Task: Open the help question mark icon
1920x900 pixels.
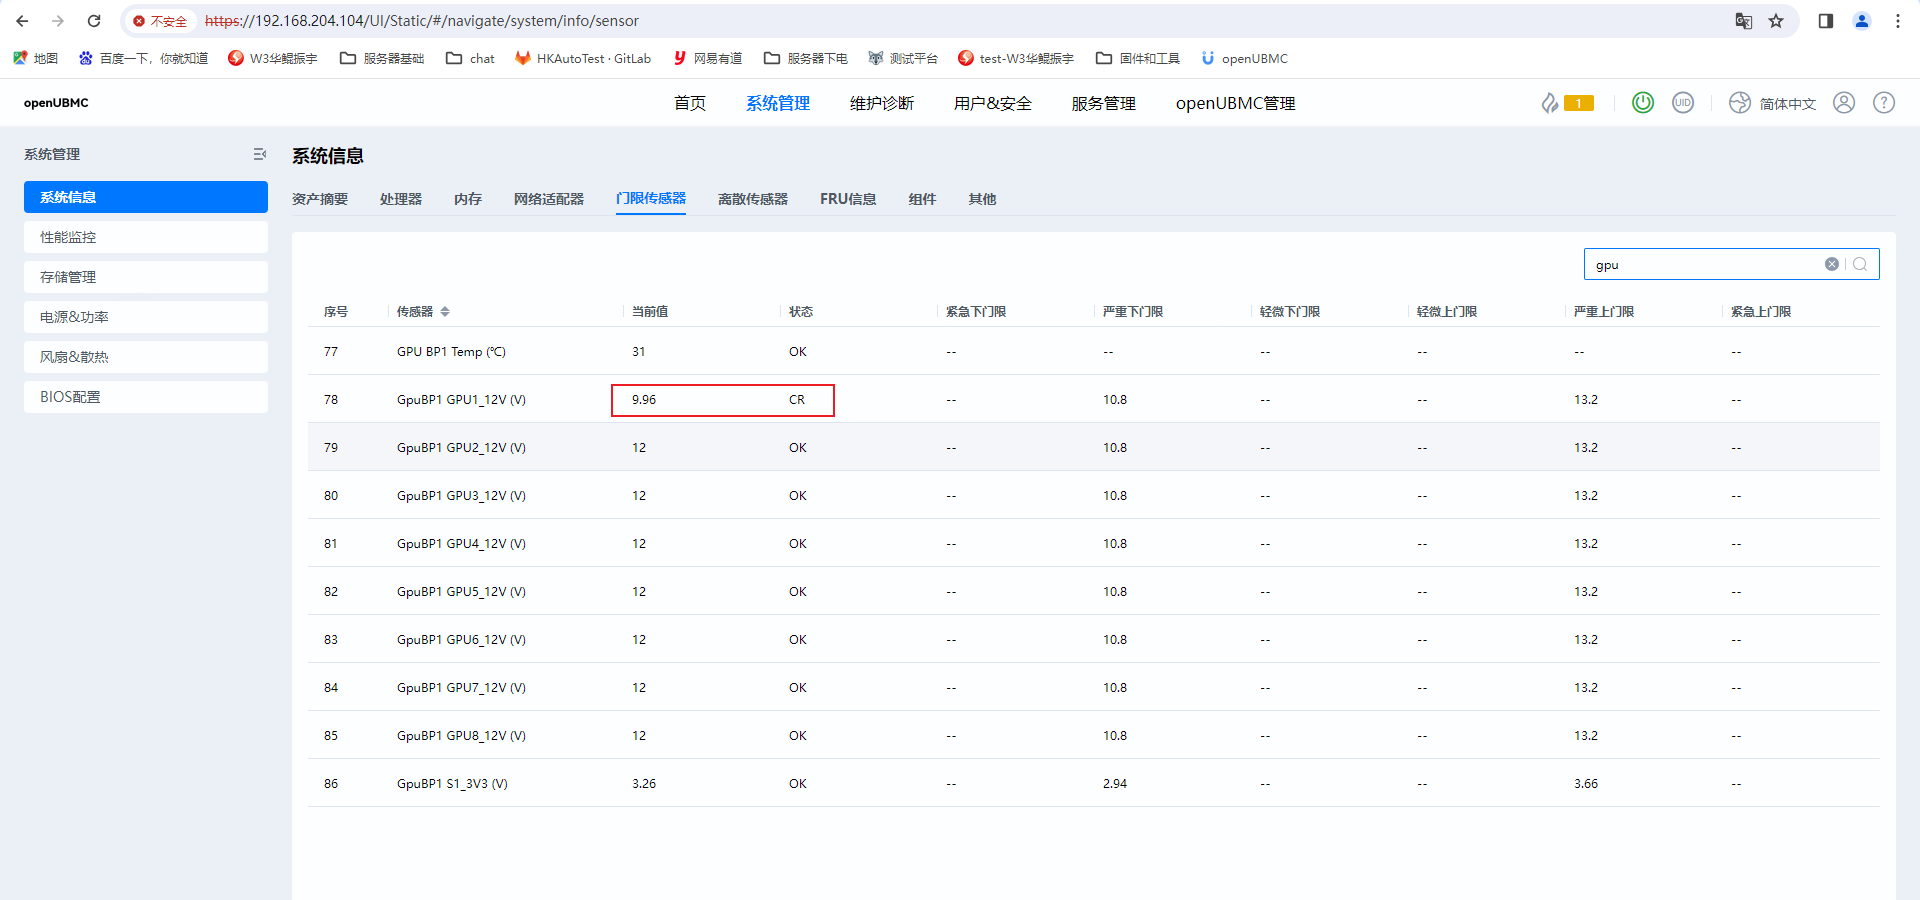Action: click(x=1884, y=102)
